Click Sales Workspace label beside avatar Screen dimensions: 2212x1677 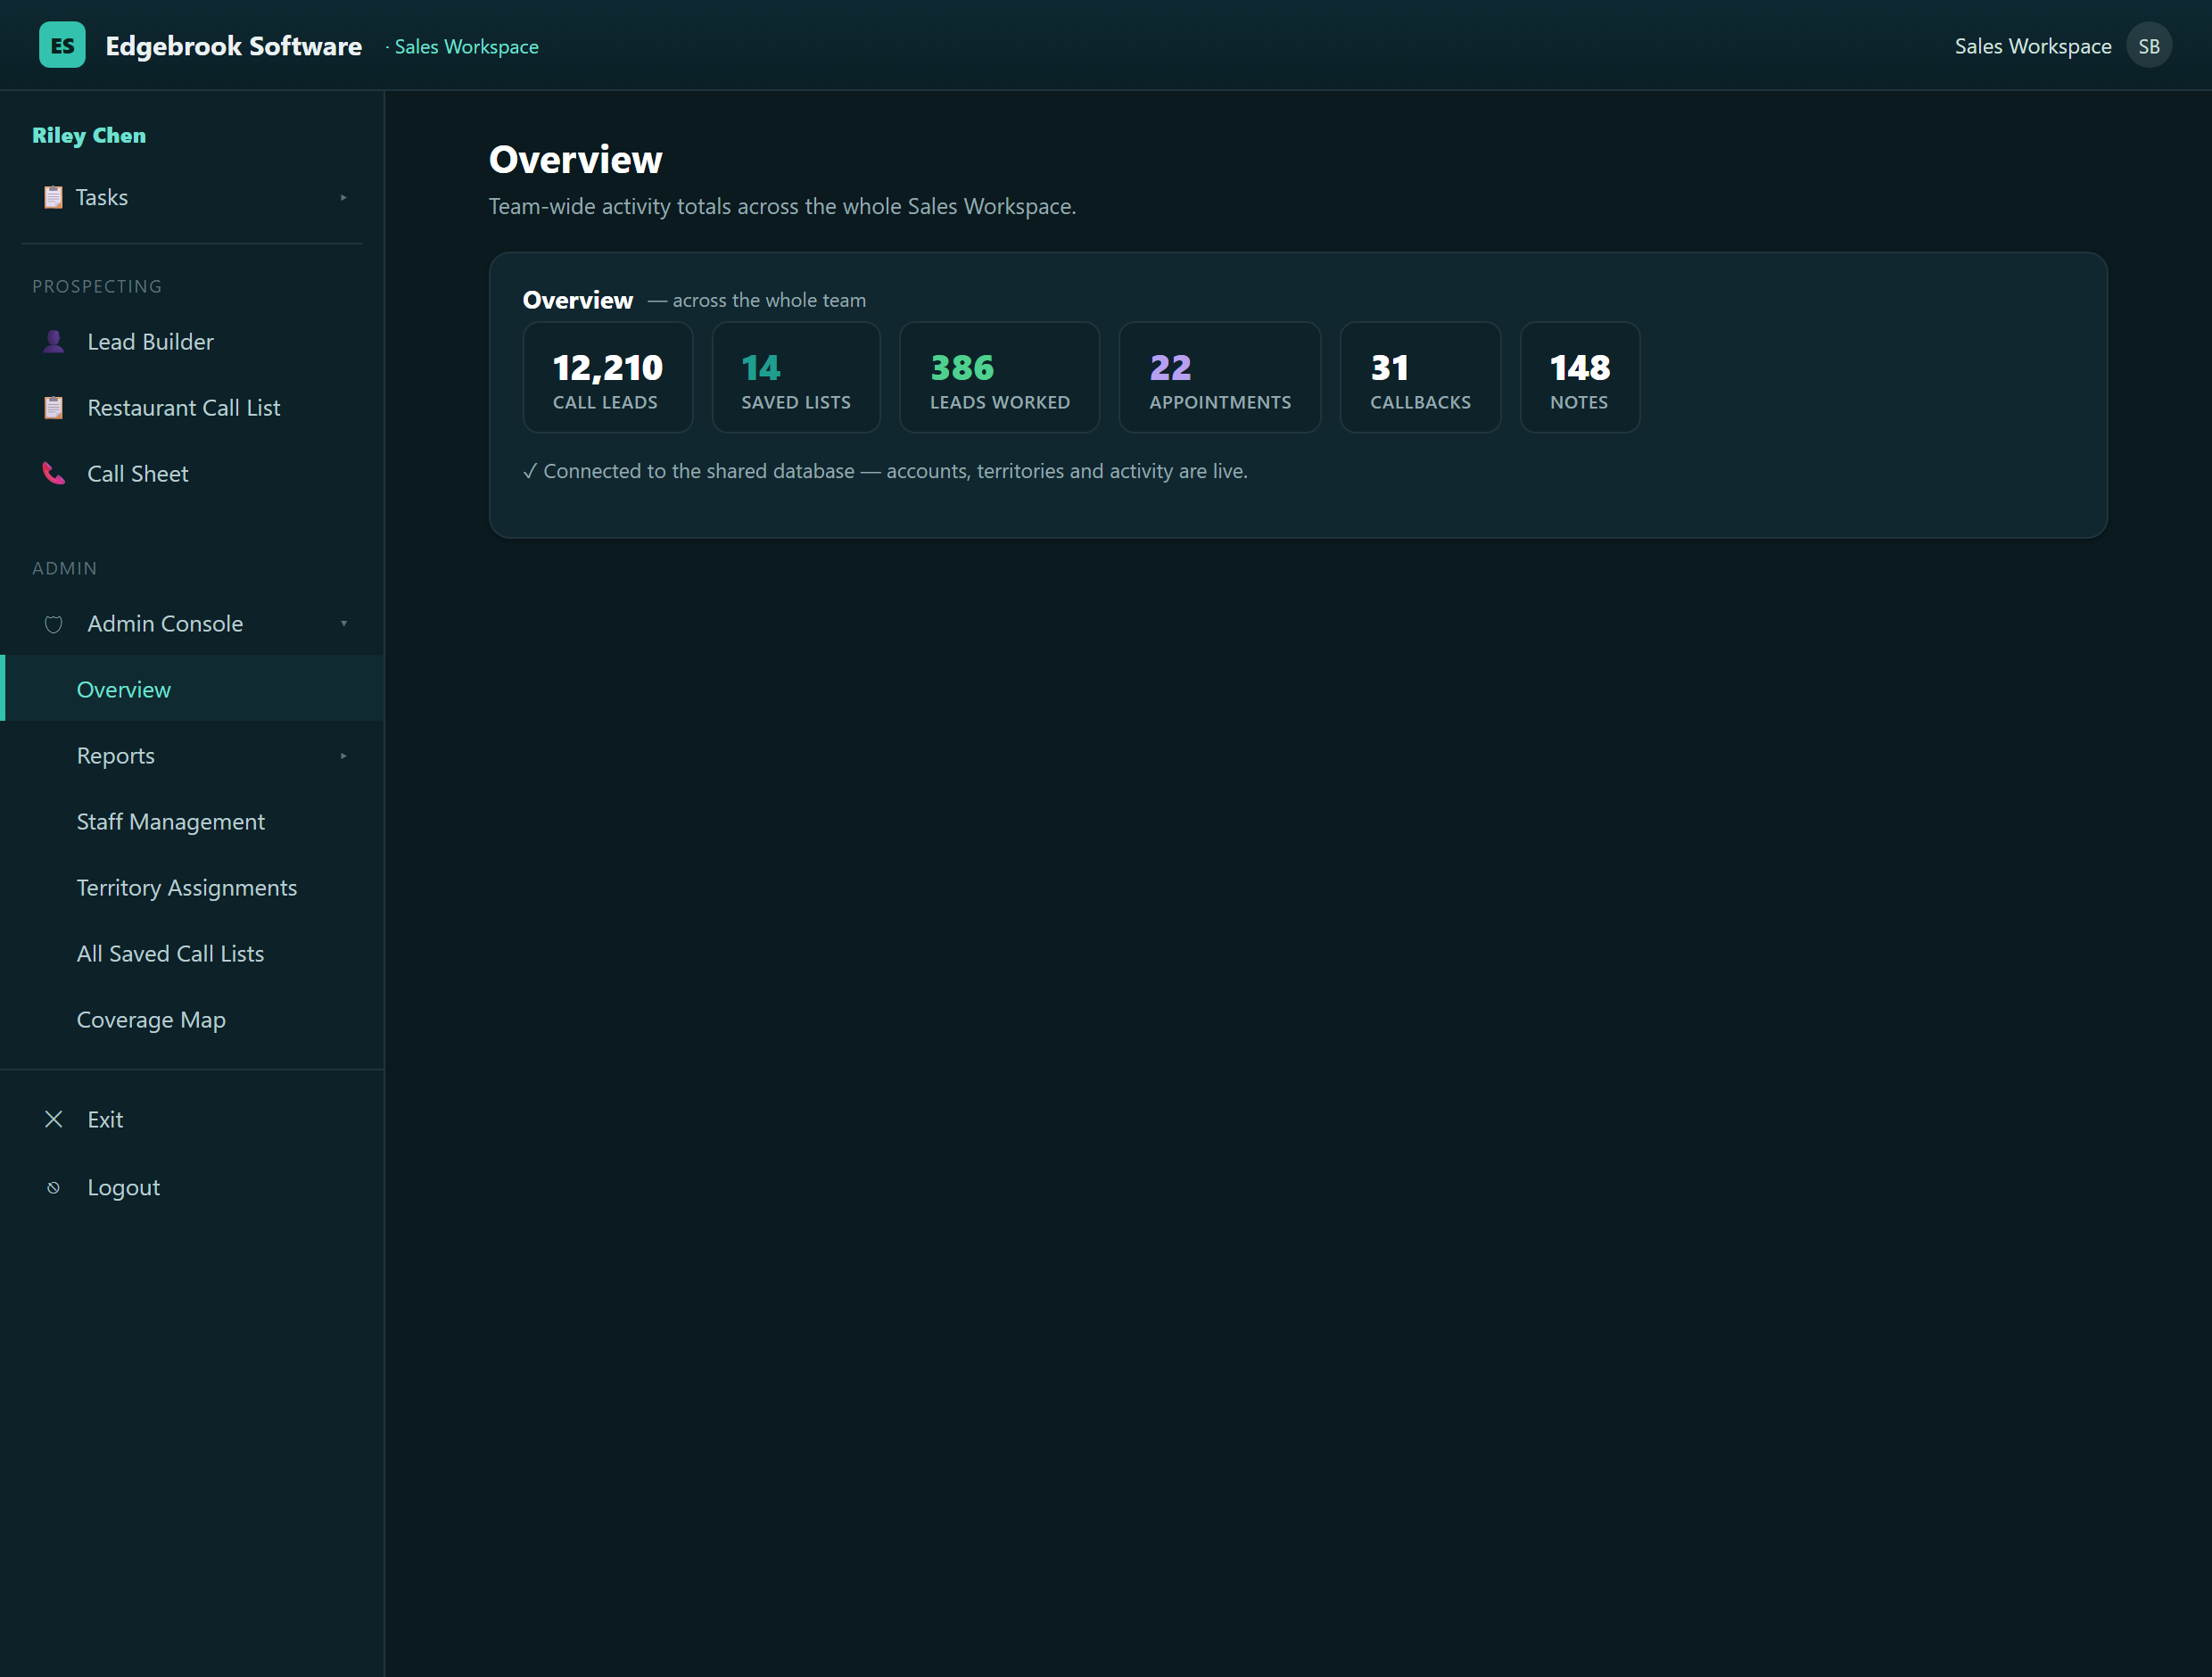pyautogui.click(x=2032, y=46)
